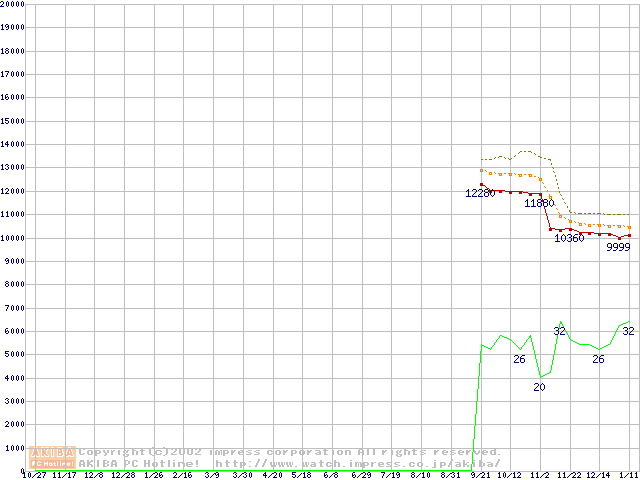The width and height of the screenshot is (640, 480).
Task: Click the 4/20 date on x-axis
Action: [x=272, y=475]
